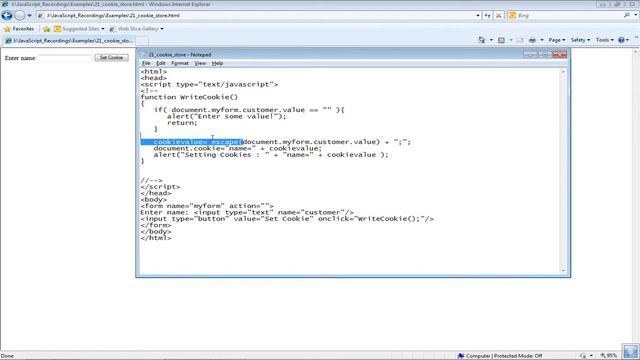Click the '<form name="myform"' line
Image resolution: width=640 pixels, height=360 pixels.
[207, 206]
